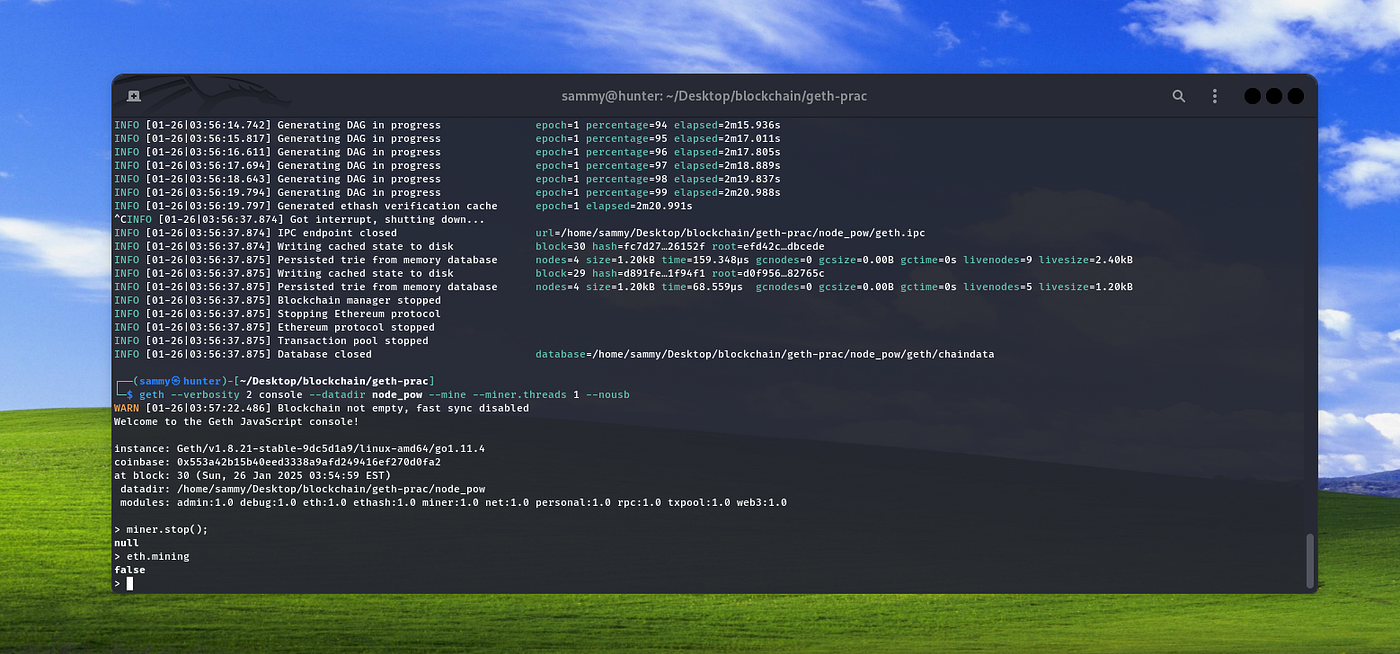Click the WARN 'Blockchain not empty' line
Screen dimensions: 1400x654
coord(322,408)
